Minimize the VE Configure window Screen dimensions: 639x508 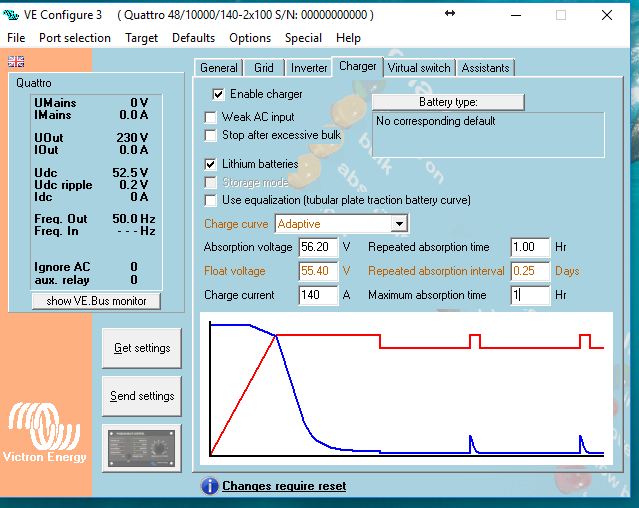tap(516, 15)
